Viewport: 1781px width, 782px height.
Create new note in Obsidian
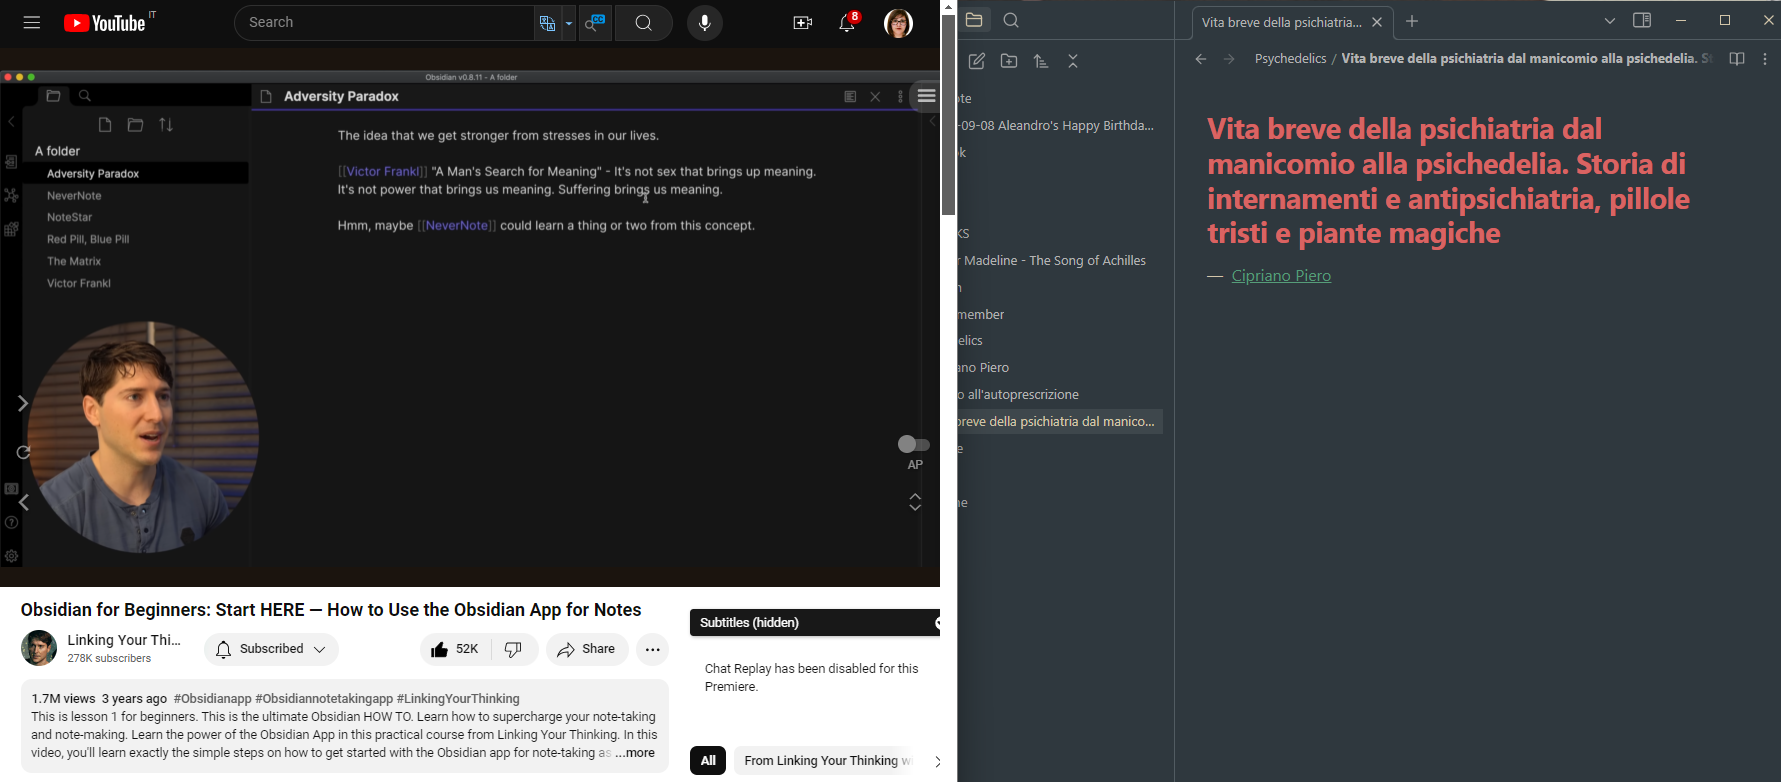pyautogui.click(x=977, y=61)
